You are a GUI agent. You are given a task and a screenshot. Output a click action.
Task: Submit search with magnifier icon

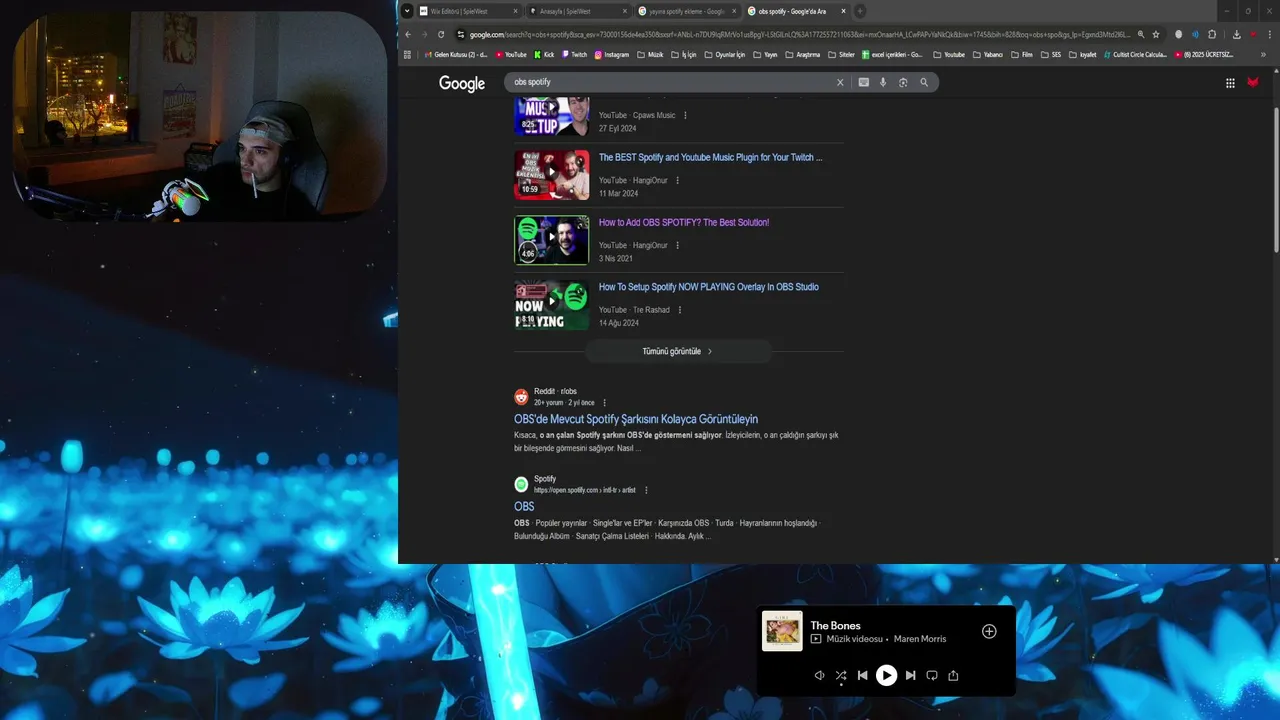[x=924, y=82]
